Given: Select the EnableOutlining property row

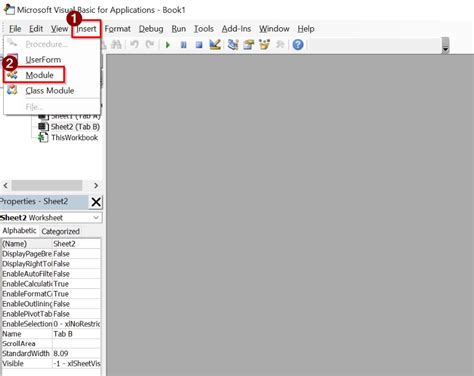Looking at the screenshot, I should tap(51, 304).
